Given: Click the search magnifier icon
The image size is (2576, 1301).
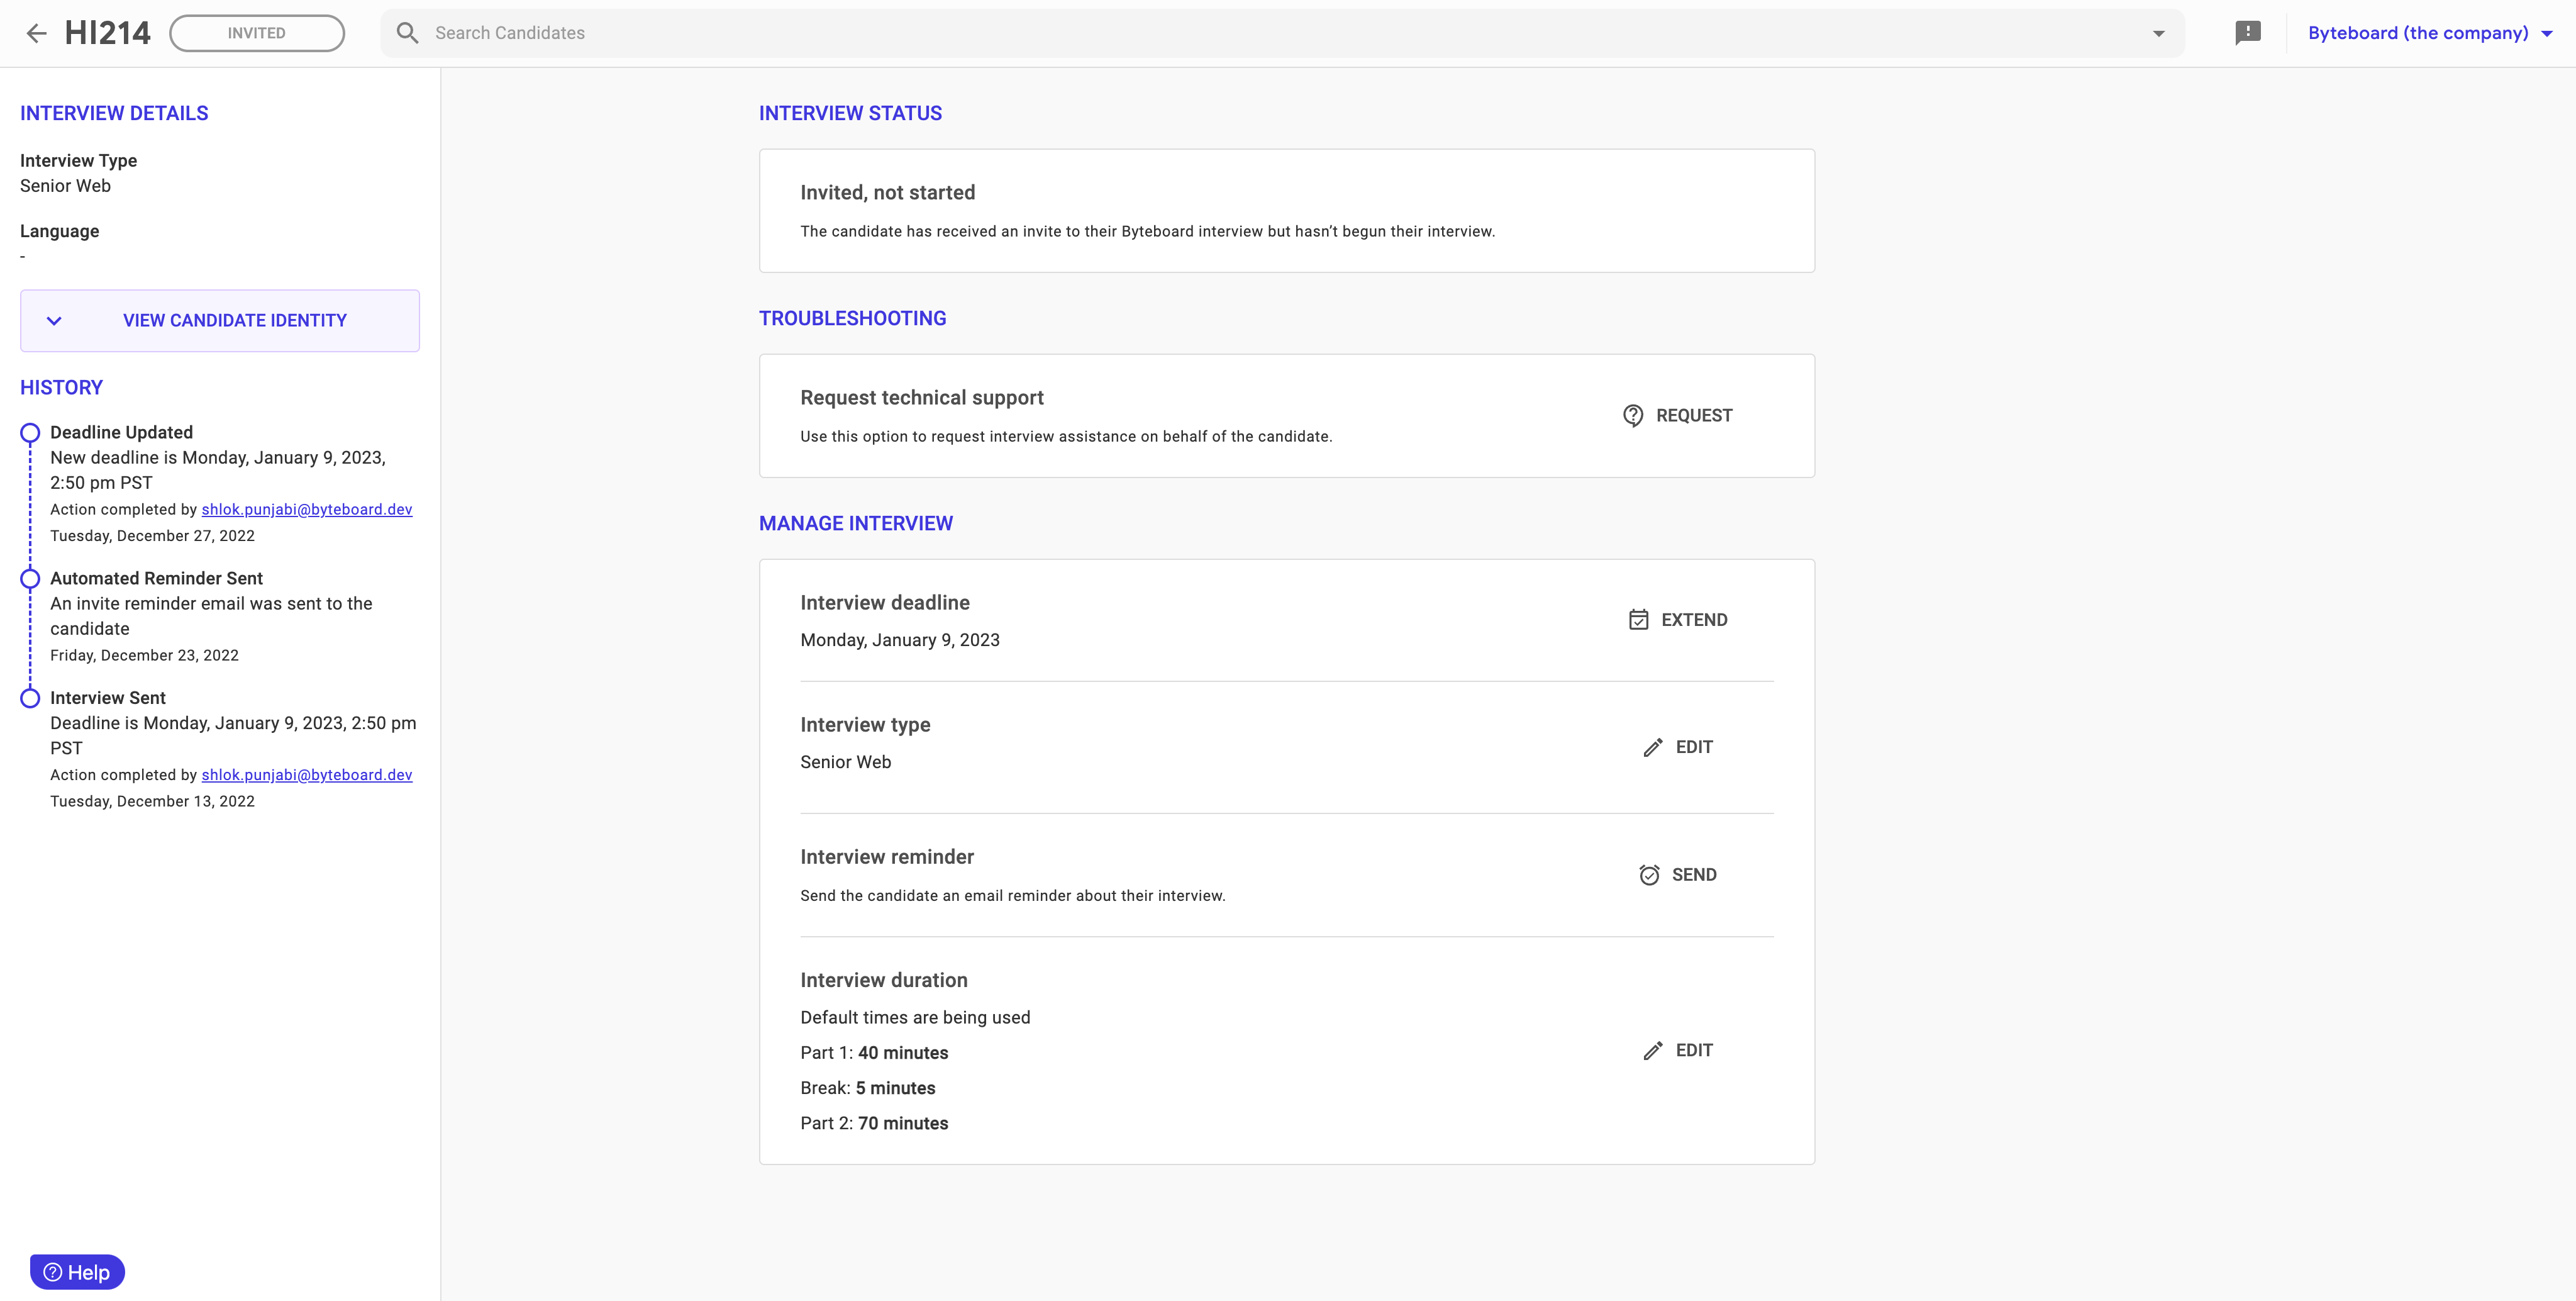Looking at the screenshot, I should (407, 33).
